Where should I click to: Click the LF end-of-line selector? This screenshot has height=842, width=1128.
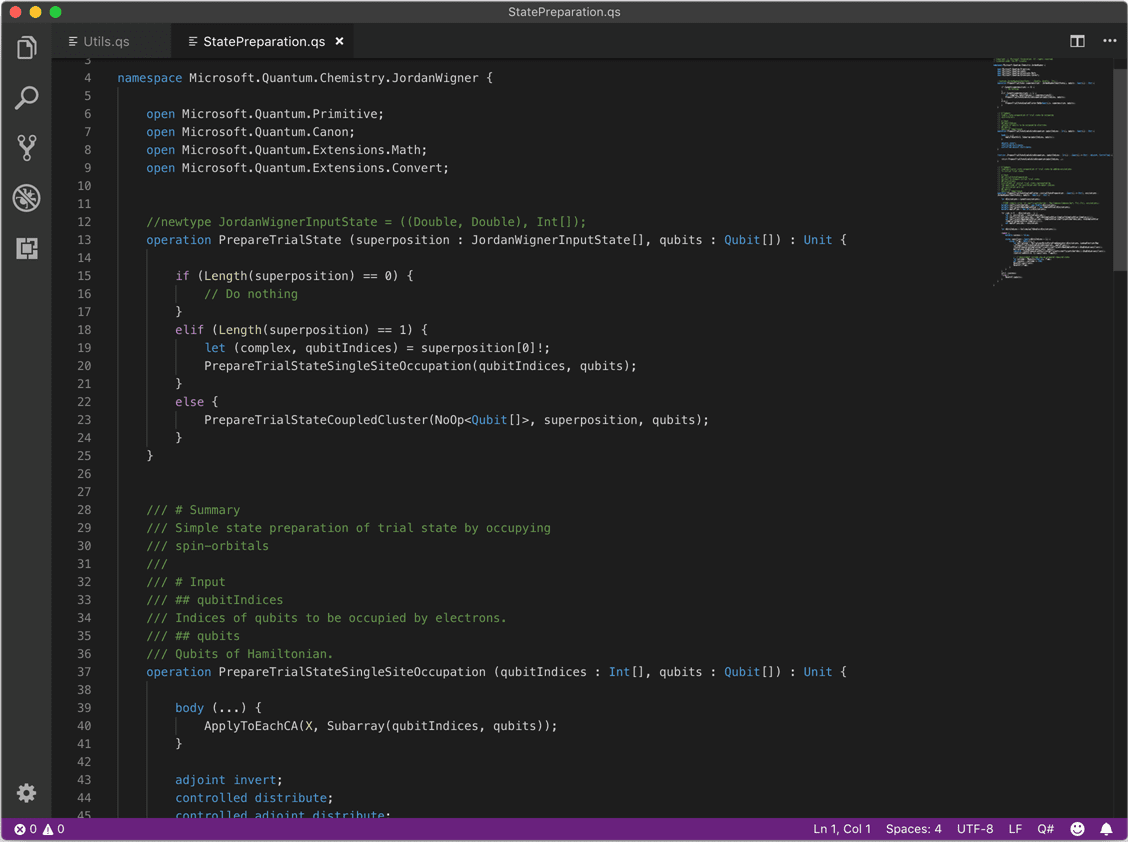click(1015, 829)
